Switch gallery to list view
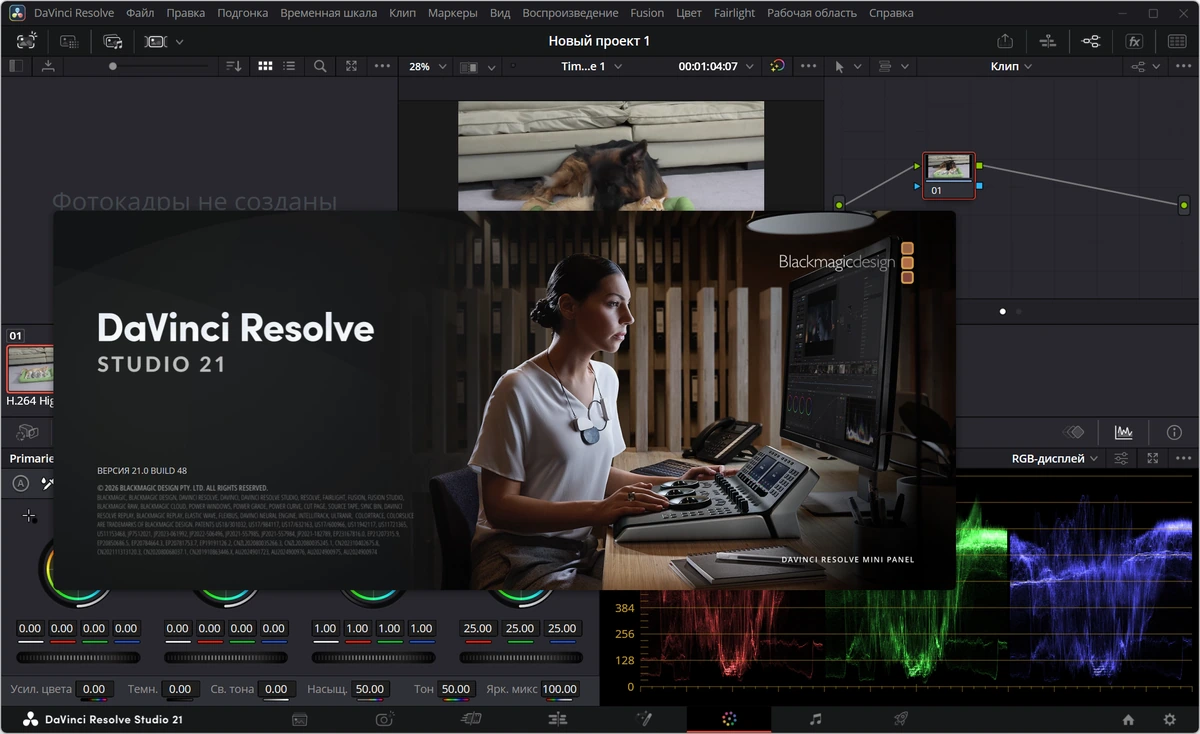Viewport: 1200px width, 734px height. click(289, 66)
